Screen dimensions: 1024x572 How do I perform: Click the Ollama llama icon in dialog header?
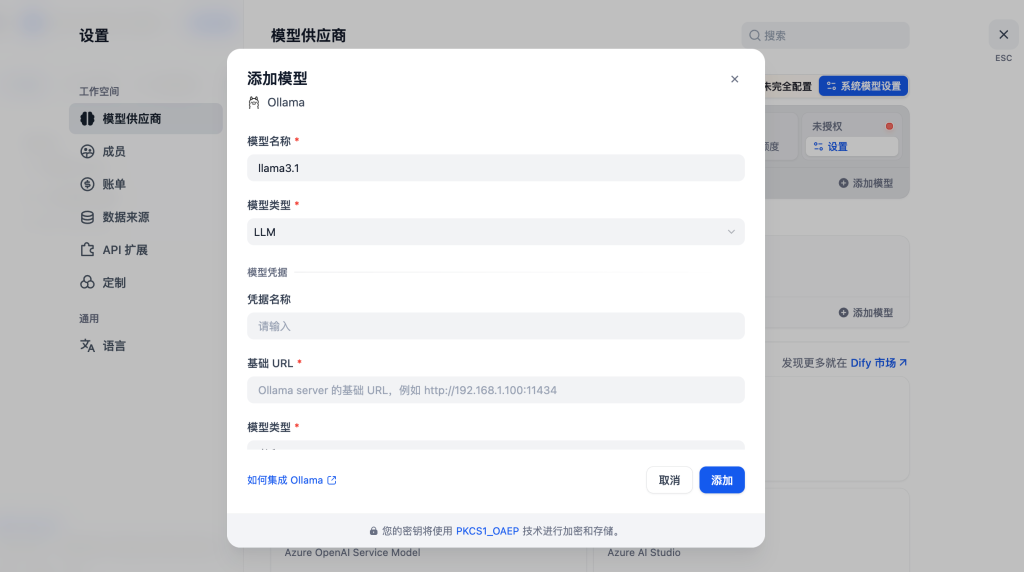tap(254, 102)
